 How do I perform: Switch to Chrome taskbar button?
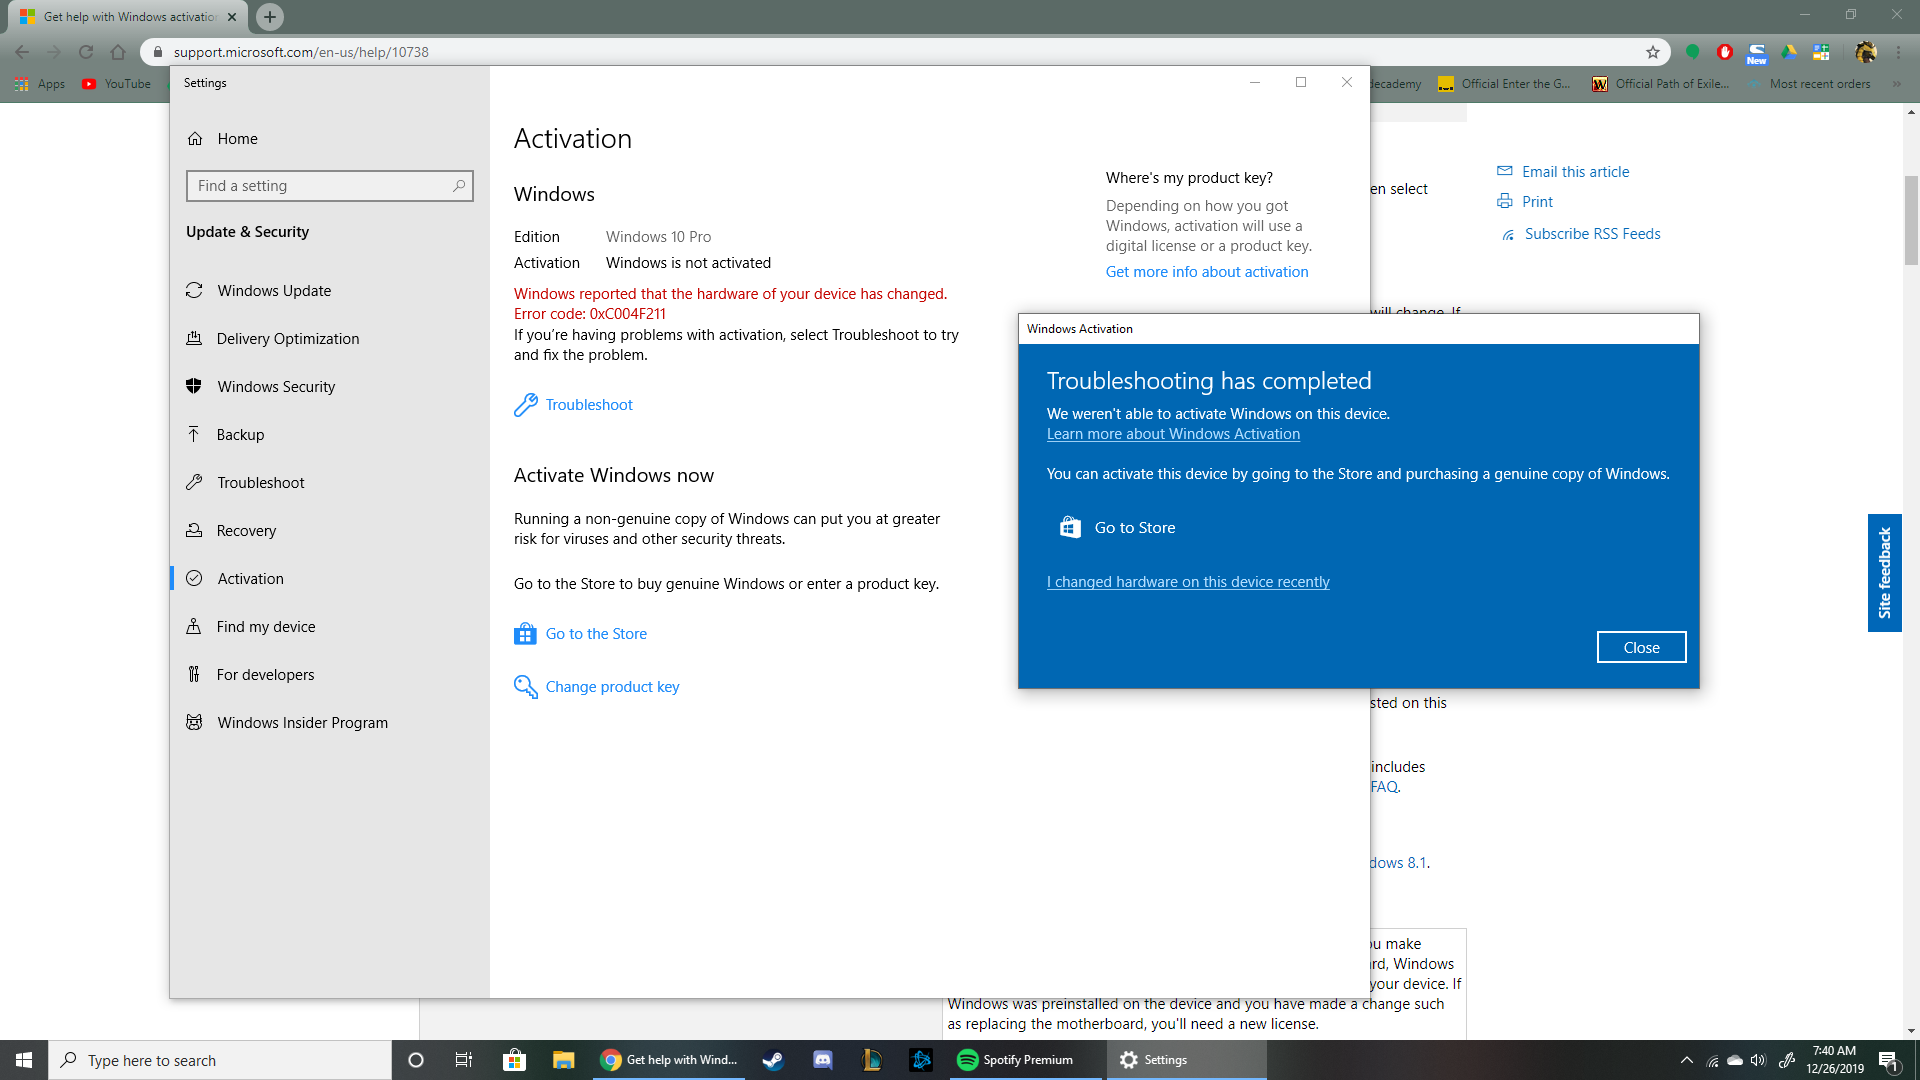pyautogui.click(x=668, y=1060)
